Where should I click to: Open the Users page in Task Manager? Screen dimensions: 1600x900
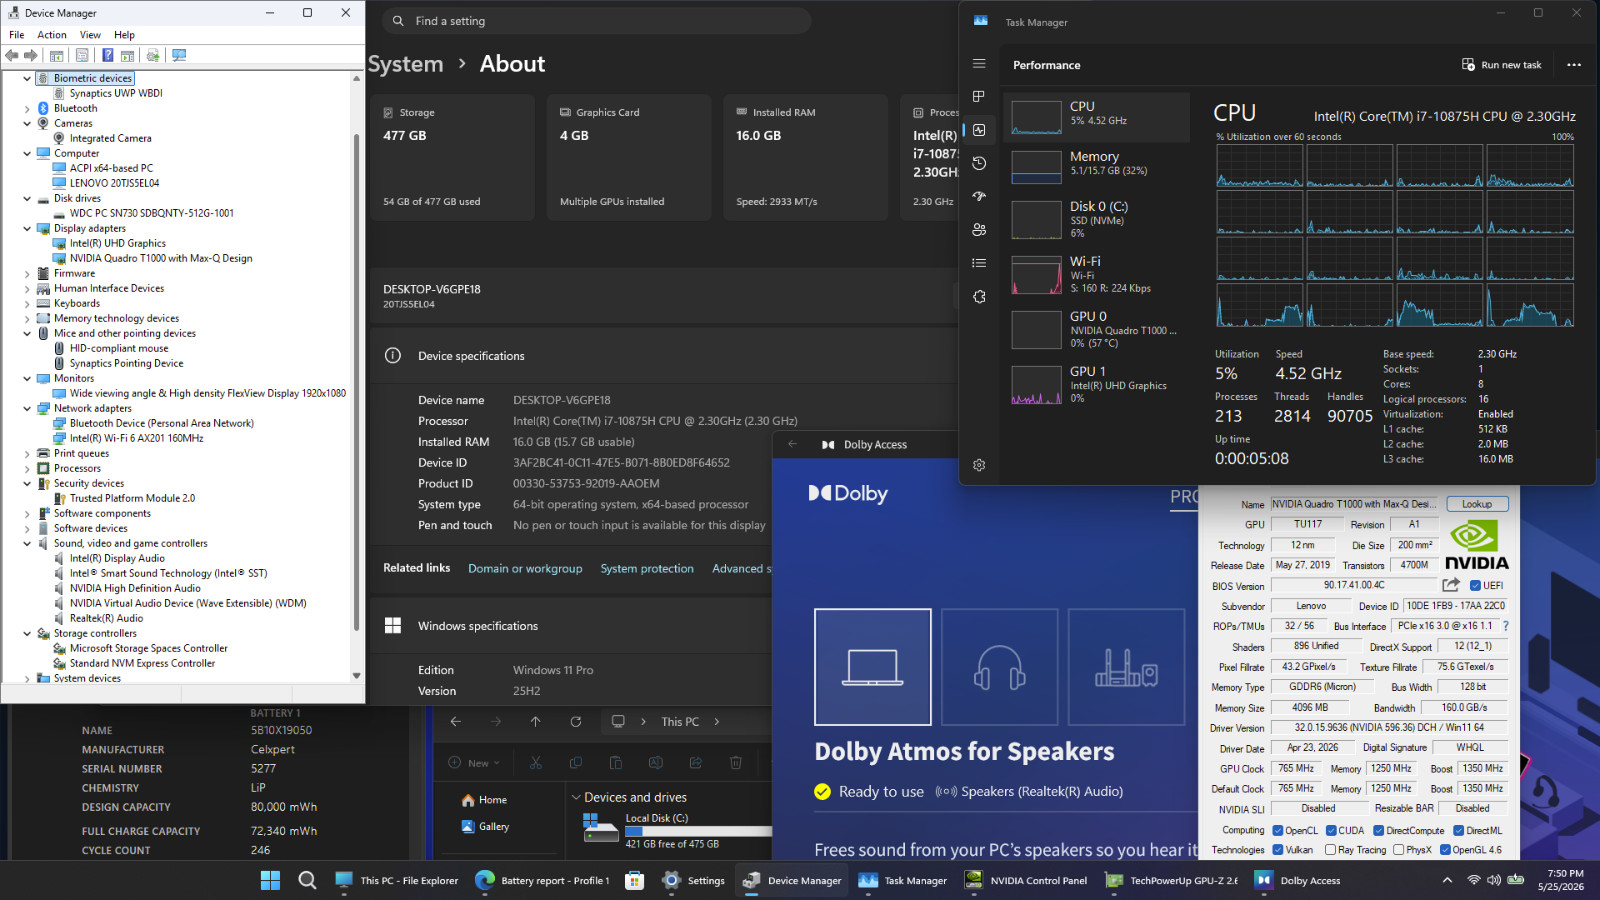tap(979, 230)
